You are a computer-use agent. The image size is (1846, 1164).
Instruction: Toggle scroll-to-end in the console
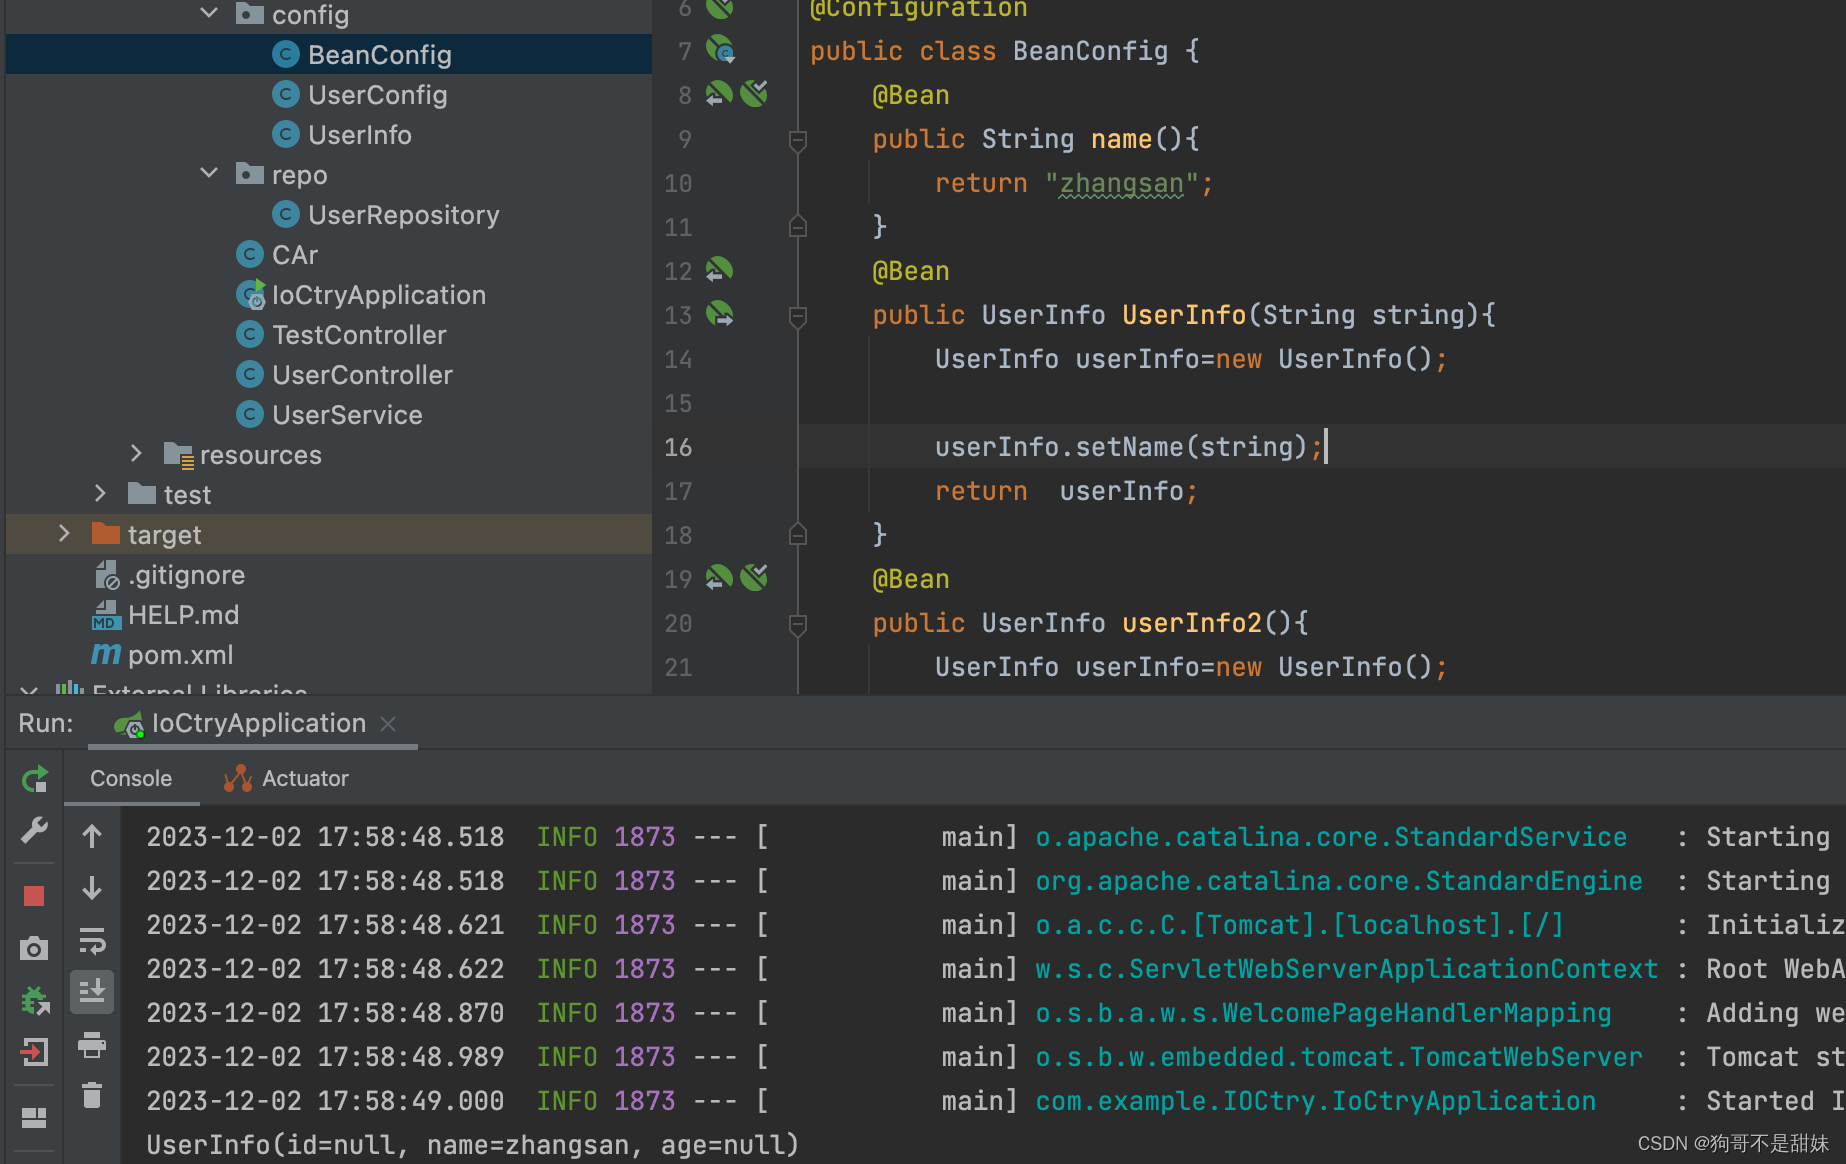pos(92,992)
